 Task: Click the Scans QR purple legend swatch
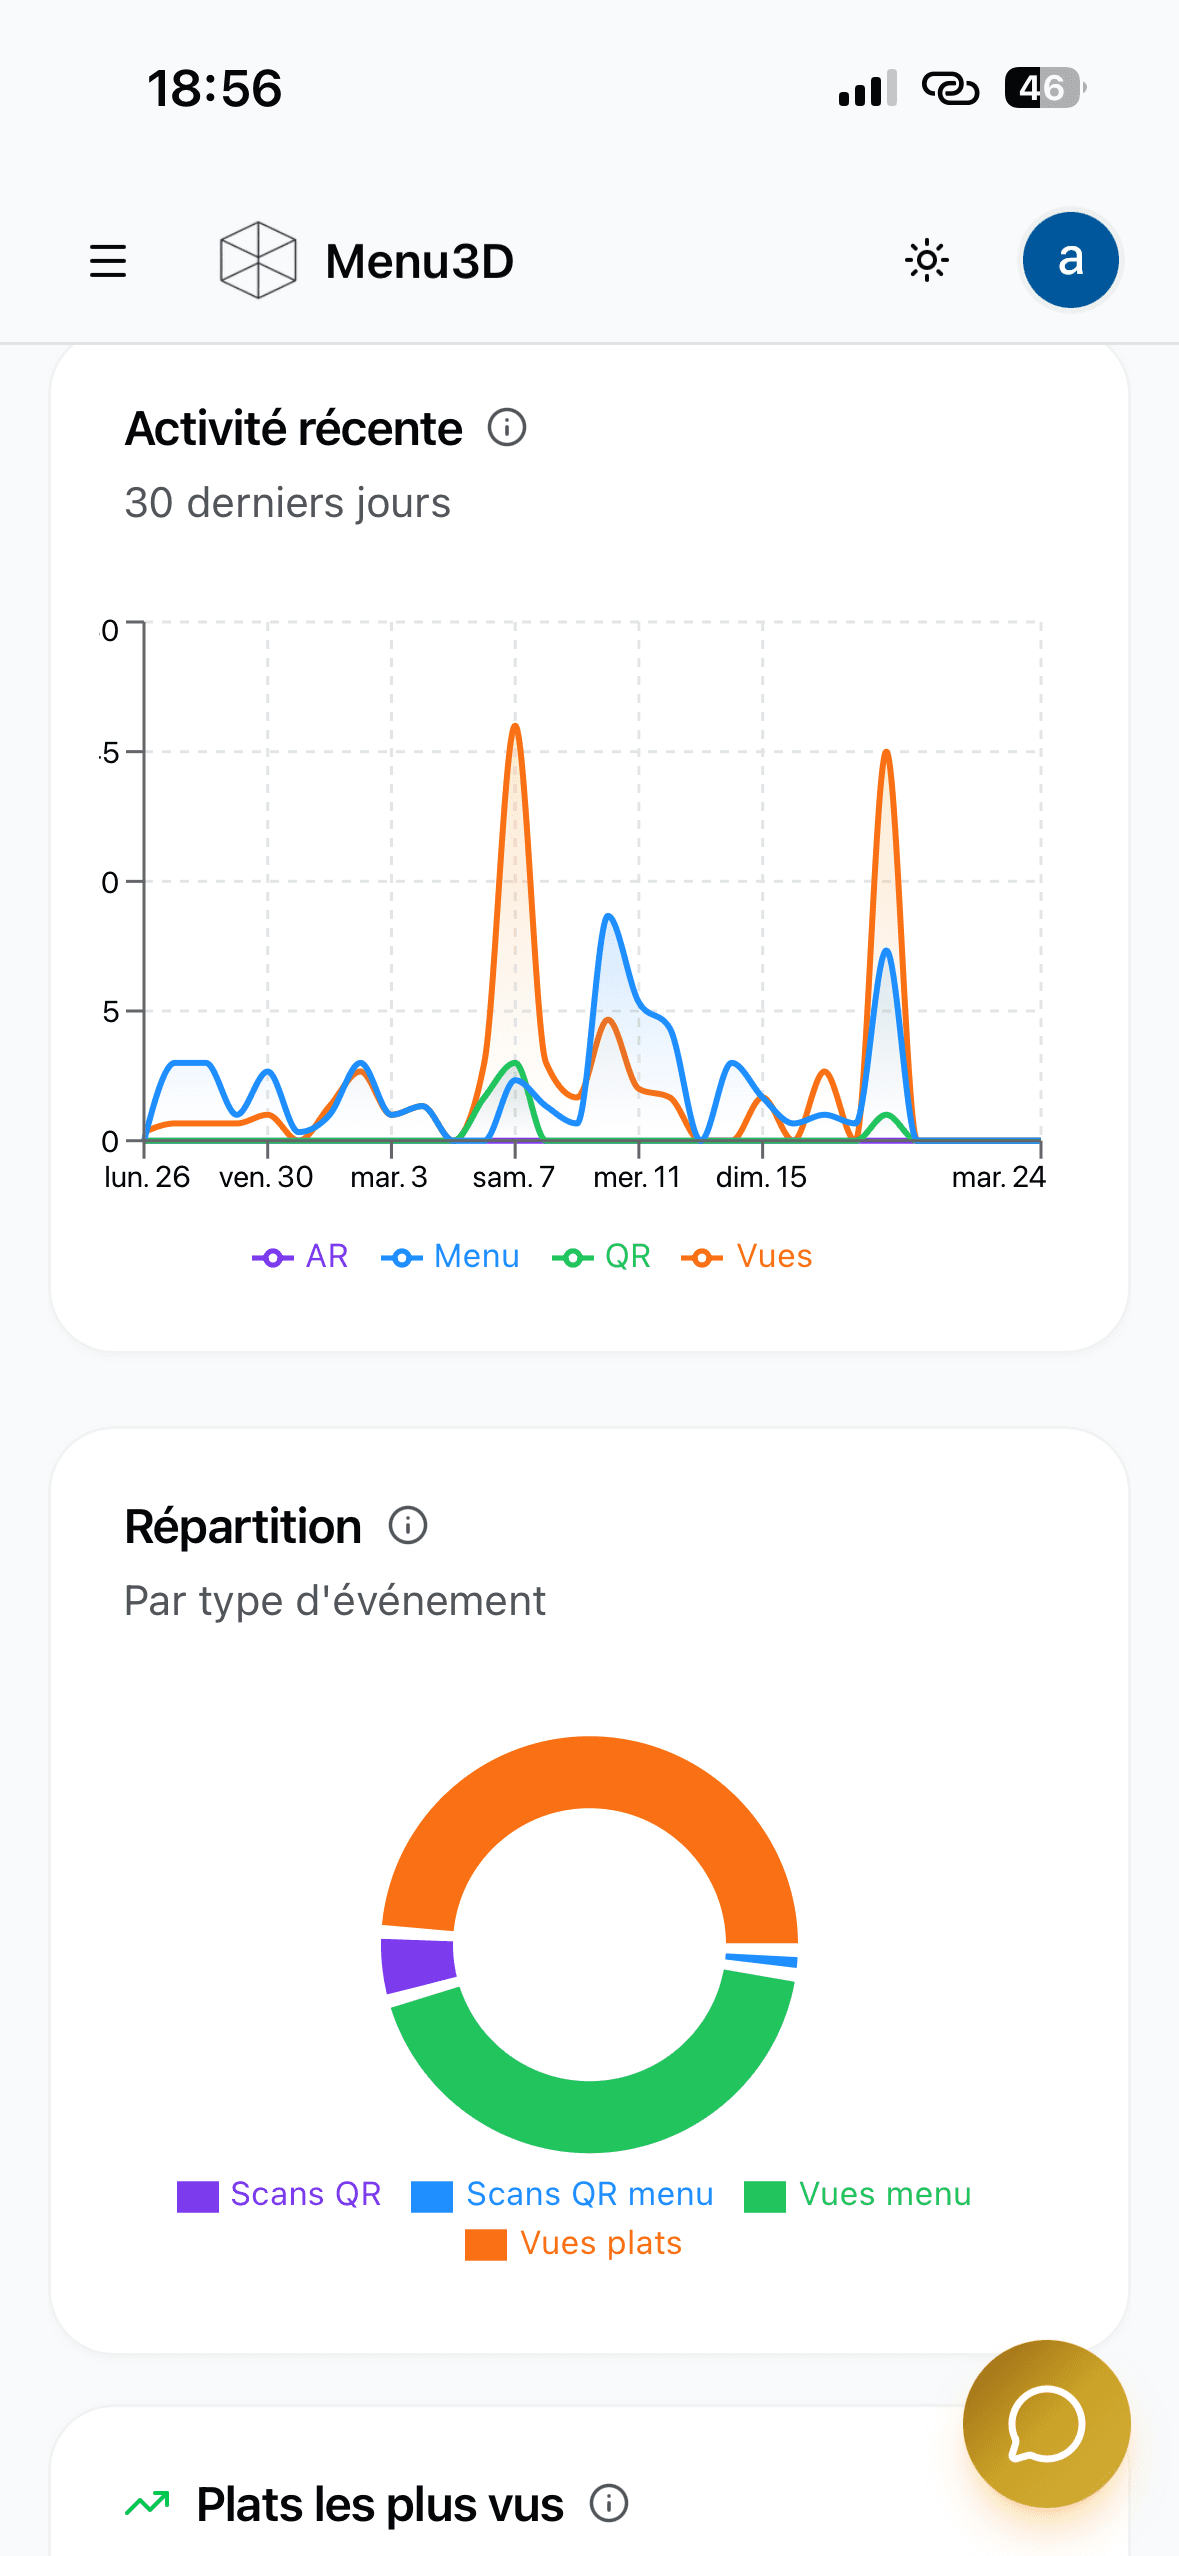pyautogui.click(x=198, y=2195)
